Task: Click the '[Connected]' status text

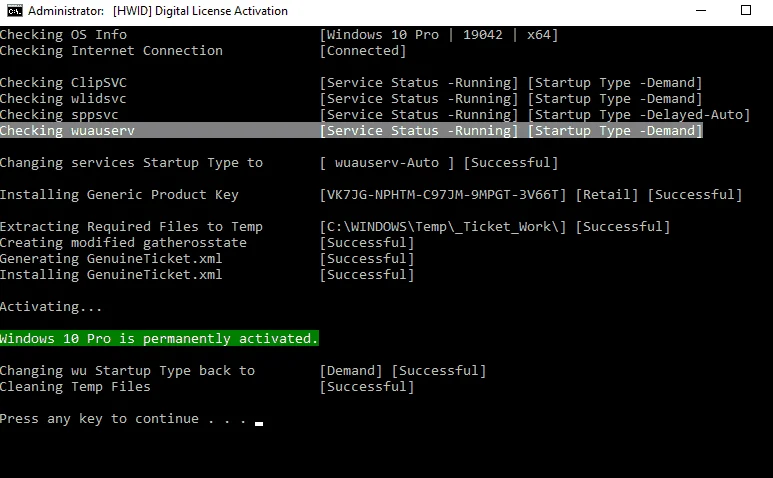Action: [363, 51]
